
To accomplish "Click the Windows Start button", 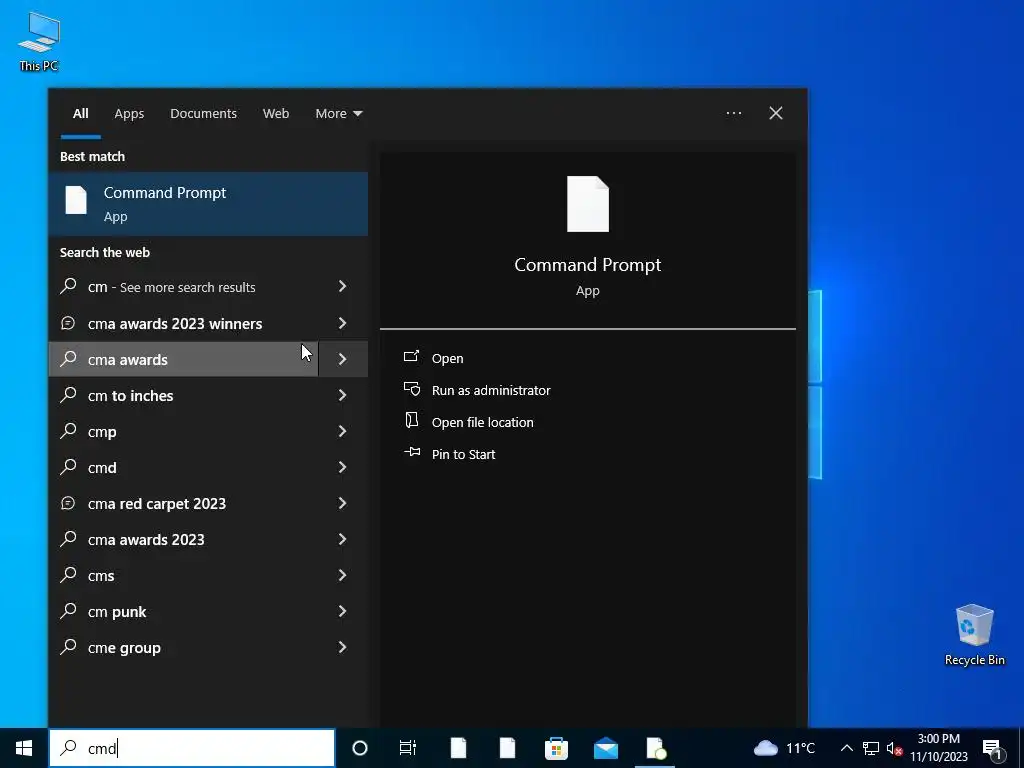I will (x=24, y=748).
